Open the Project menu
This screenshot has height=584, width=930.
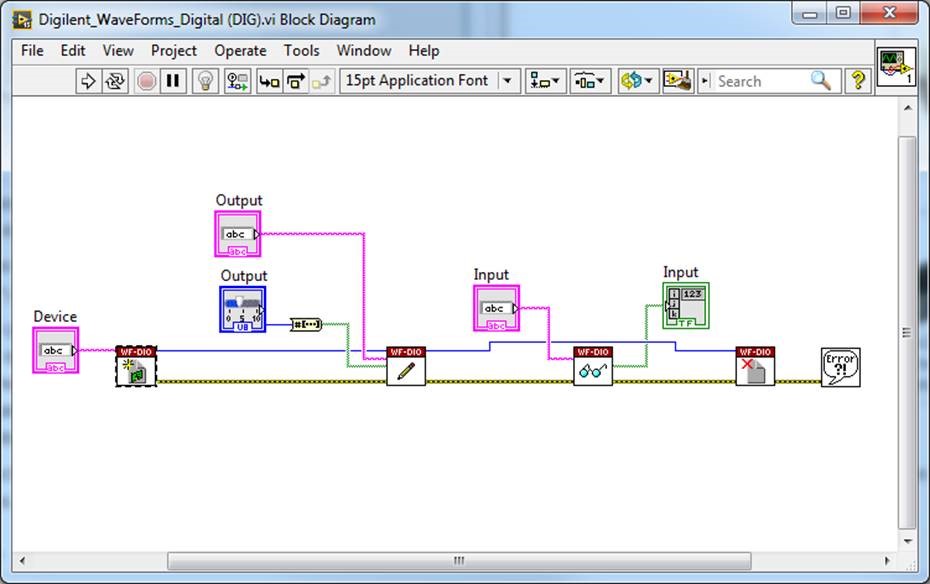click(173, 50)
